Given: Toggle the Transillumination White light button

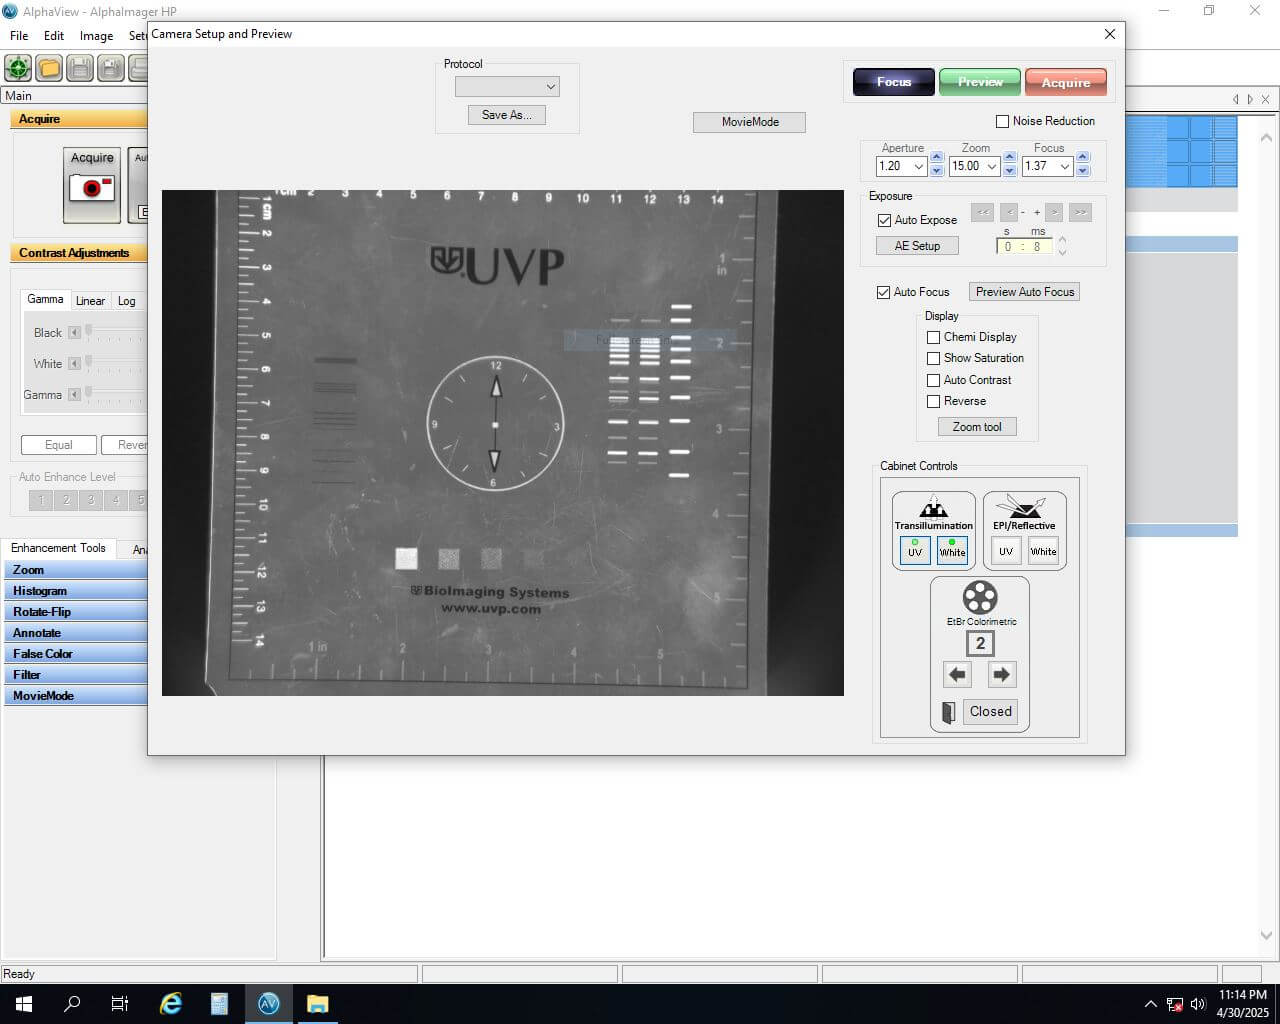Looking at the screenshot, I should point(952,550).
